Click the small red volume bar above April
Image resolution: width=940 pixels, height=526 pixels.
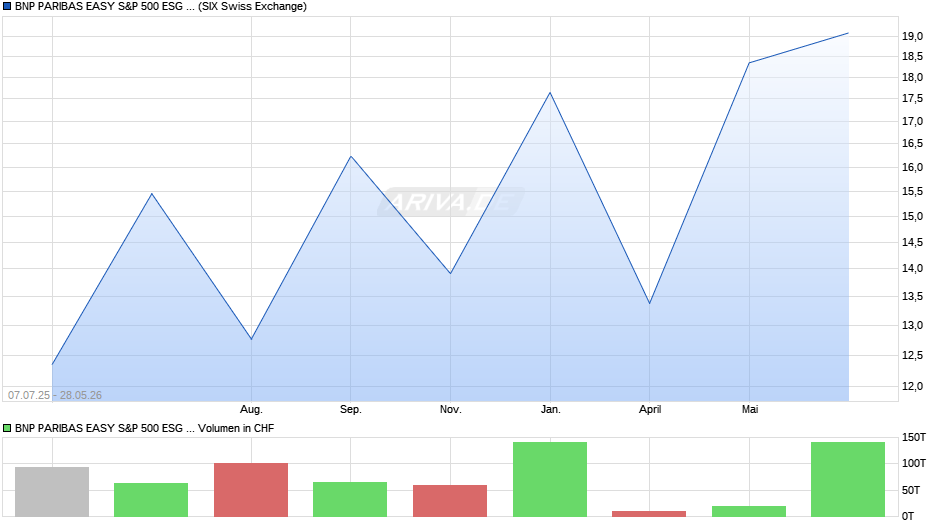pyautogui.click(x=649, y=514)
